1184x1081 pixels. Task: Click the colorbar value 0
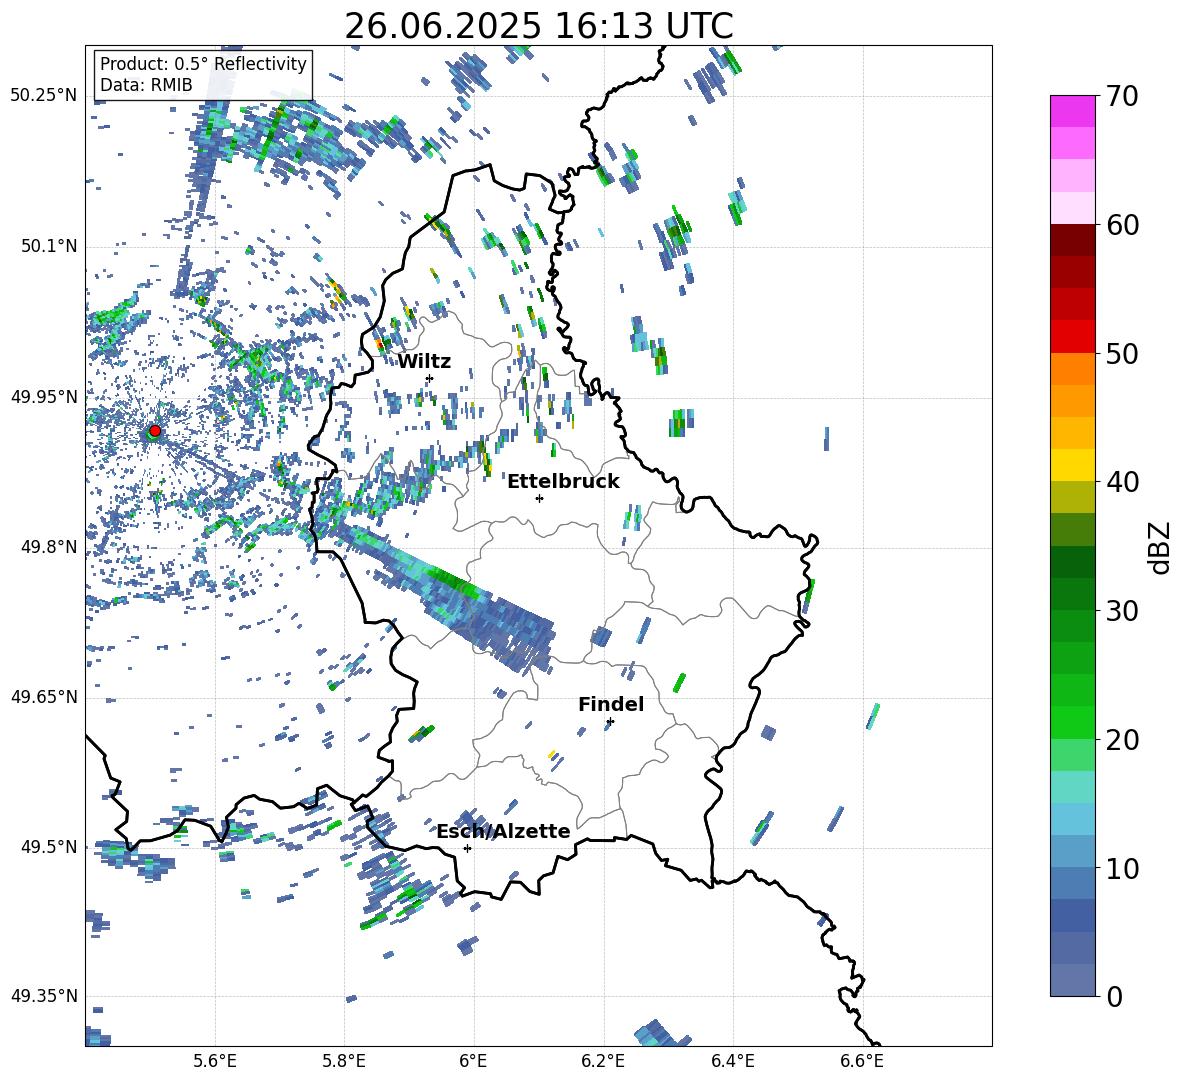[1115, 996]
